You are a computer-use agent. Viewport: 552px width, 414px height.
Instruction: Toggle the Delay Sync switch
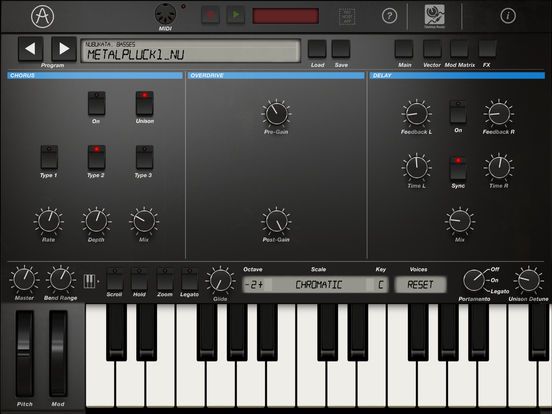click(x=458, y=168)
